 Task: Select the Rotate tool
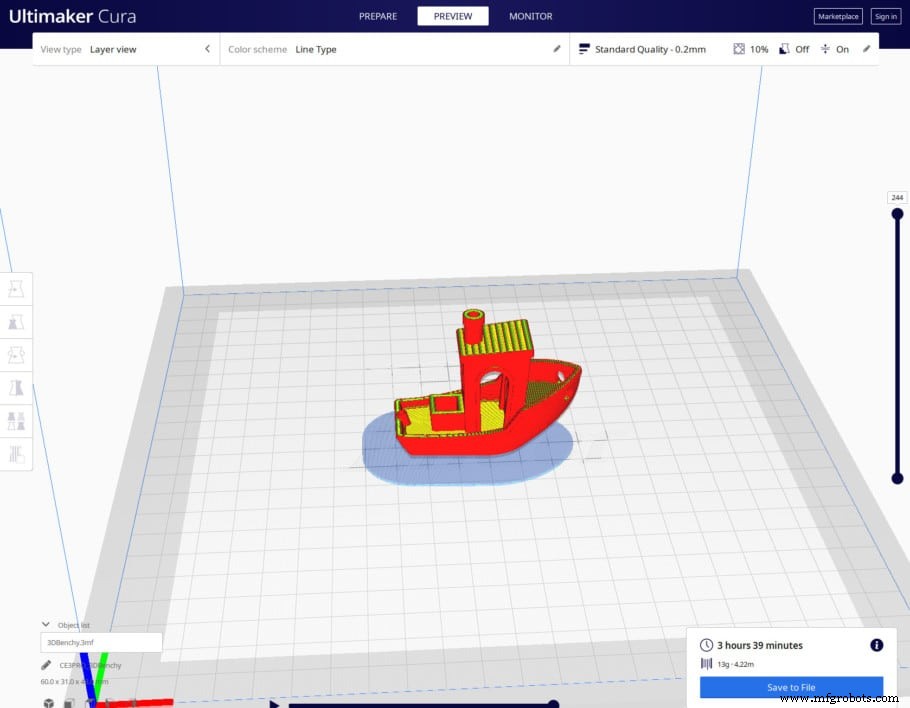pyautogui.click(x=16, y=355)
